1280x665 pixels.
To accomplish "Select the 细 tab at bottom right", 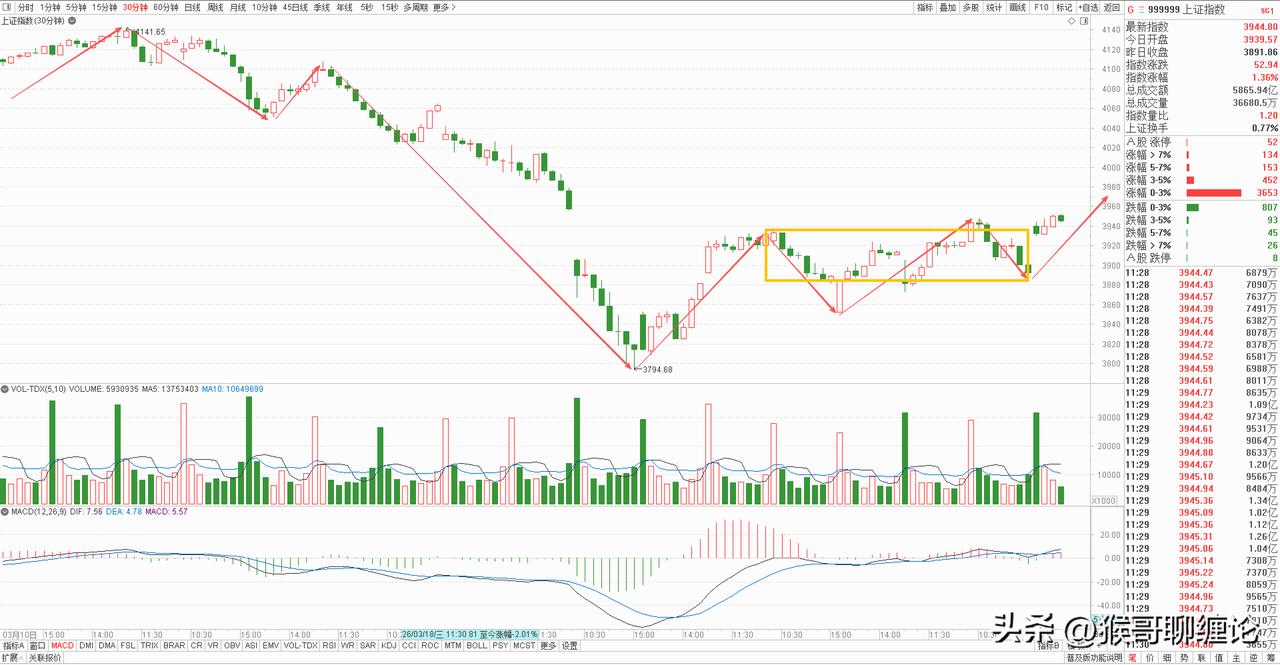I will [x=1167, y=658].
